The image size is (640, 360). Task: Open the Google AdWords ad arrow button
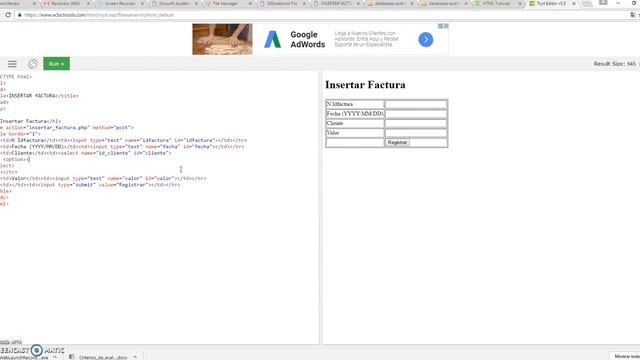click(425, 40)
